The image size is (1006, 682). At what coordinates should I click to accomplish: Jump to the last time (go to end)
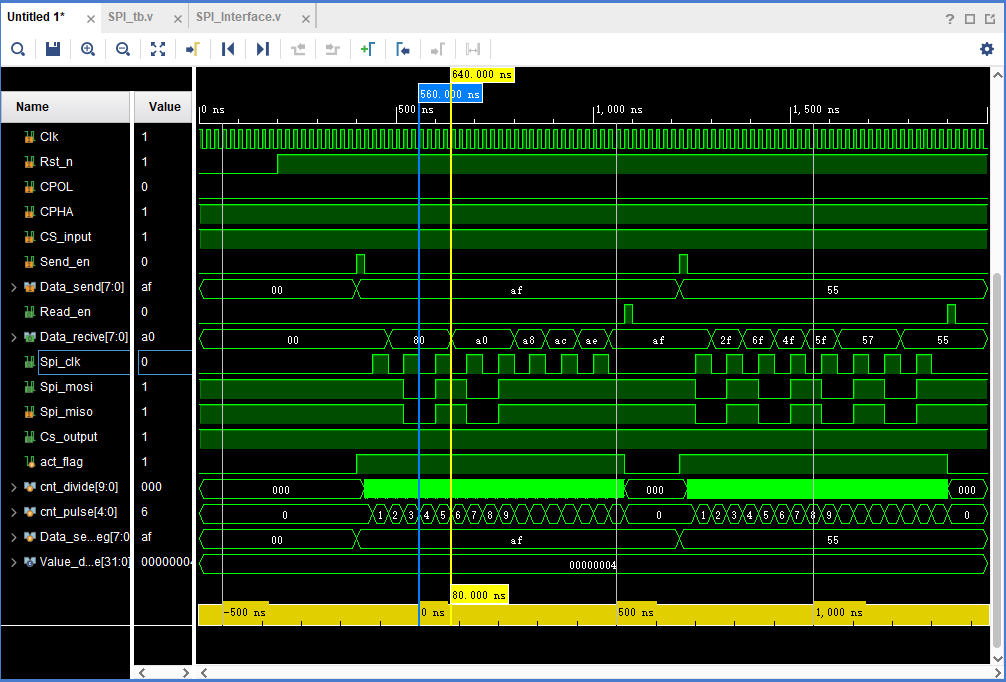(262, 49)
